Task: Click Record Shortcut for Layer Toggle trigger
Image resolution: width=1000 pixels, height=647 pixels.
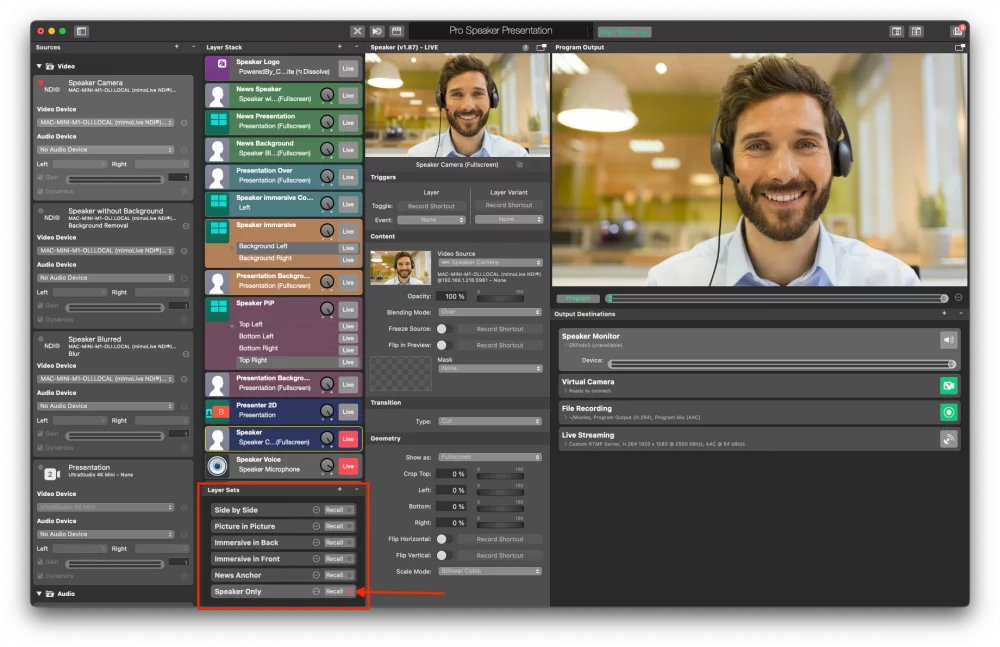Action: point(432,206)
